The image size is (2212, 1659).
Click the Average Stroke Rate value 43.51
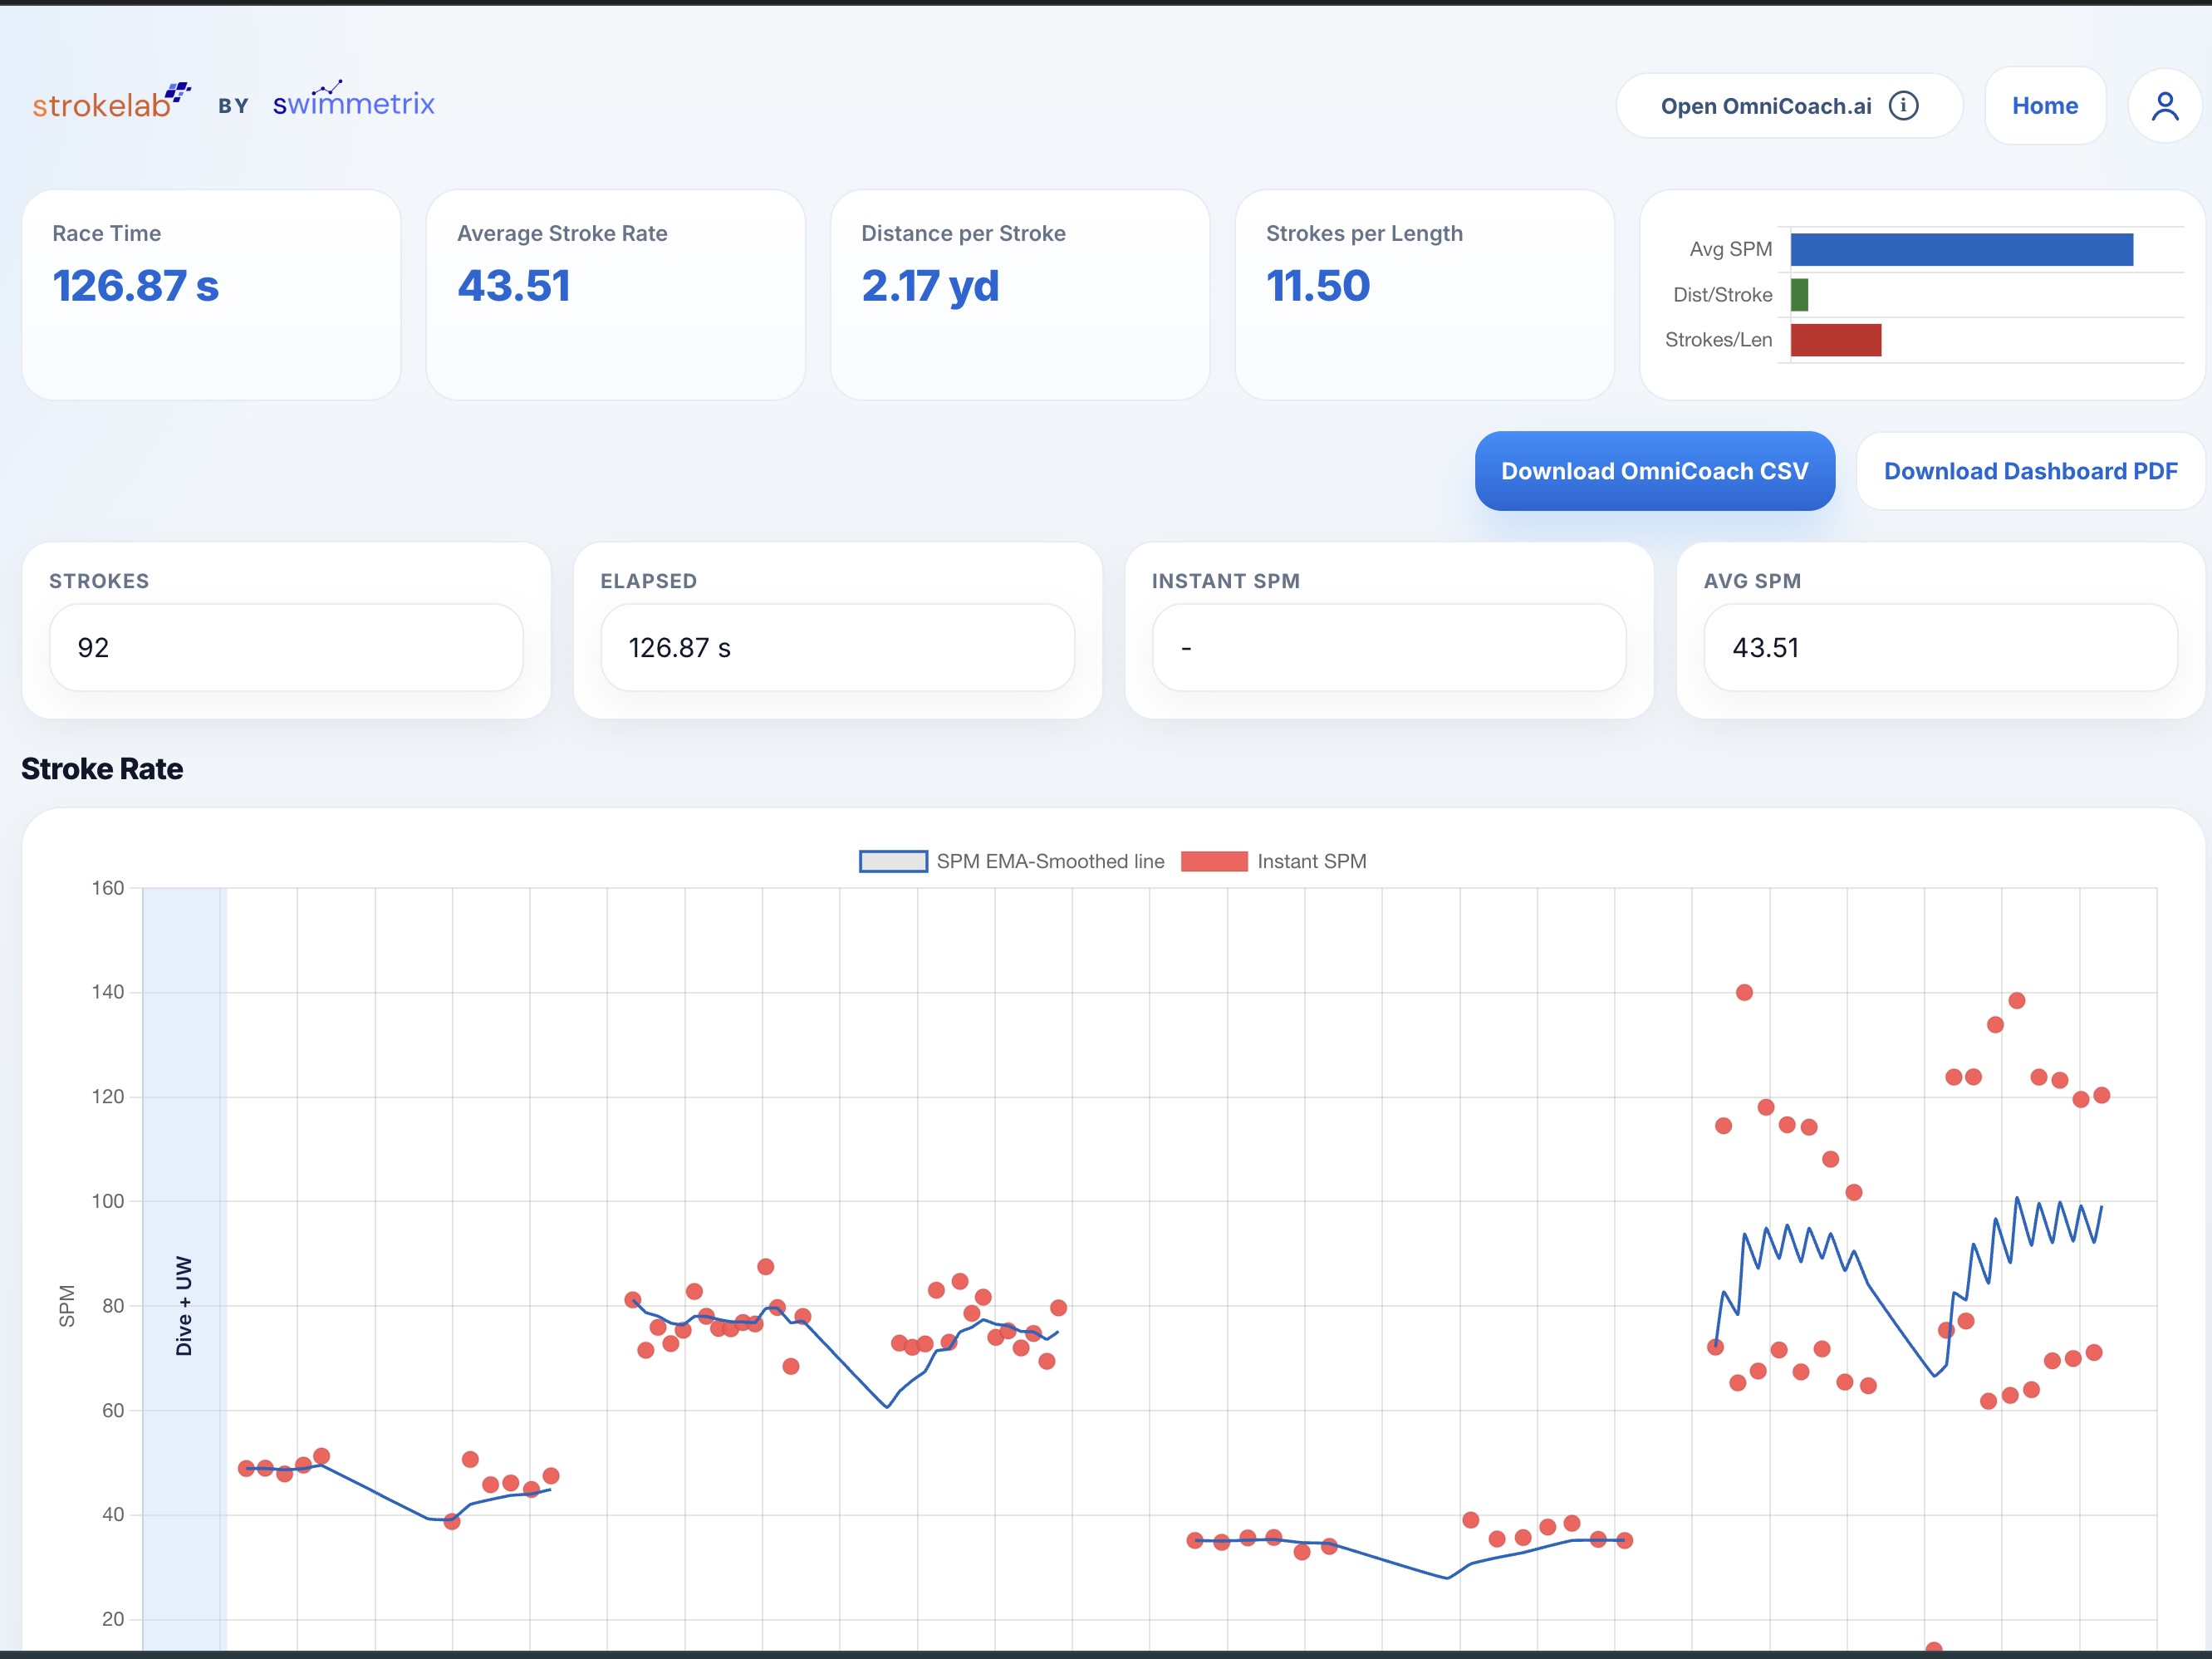coord(514,286)
